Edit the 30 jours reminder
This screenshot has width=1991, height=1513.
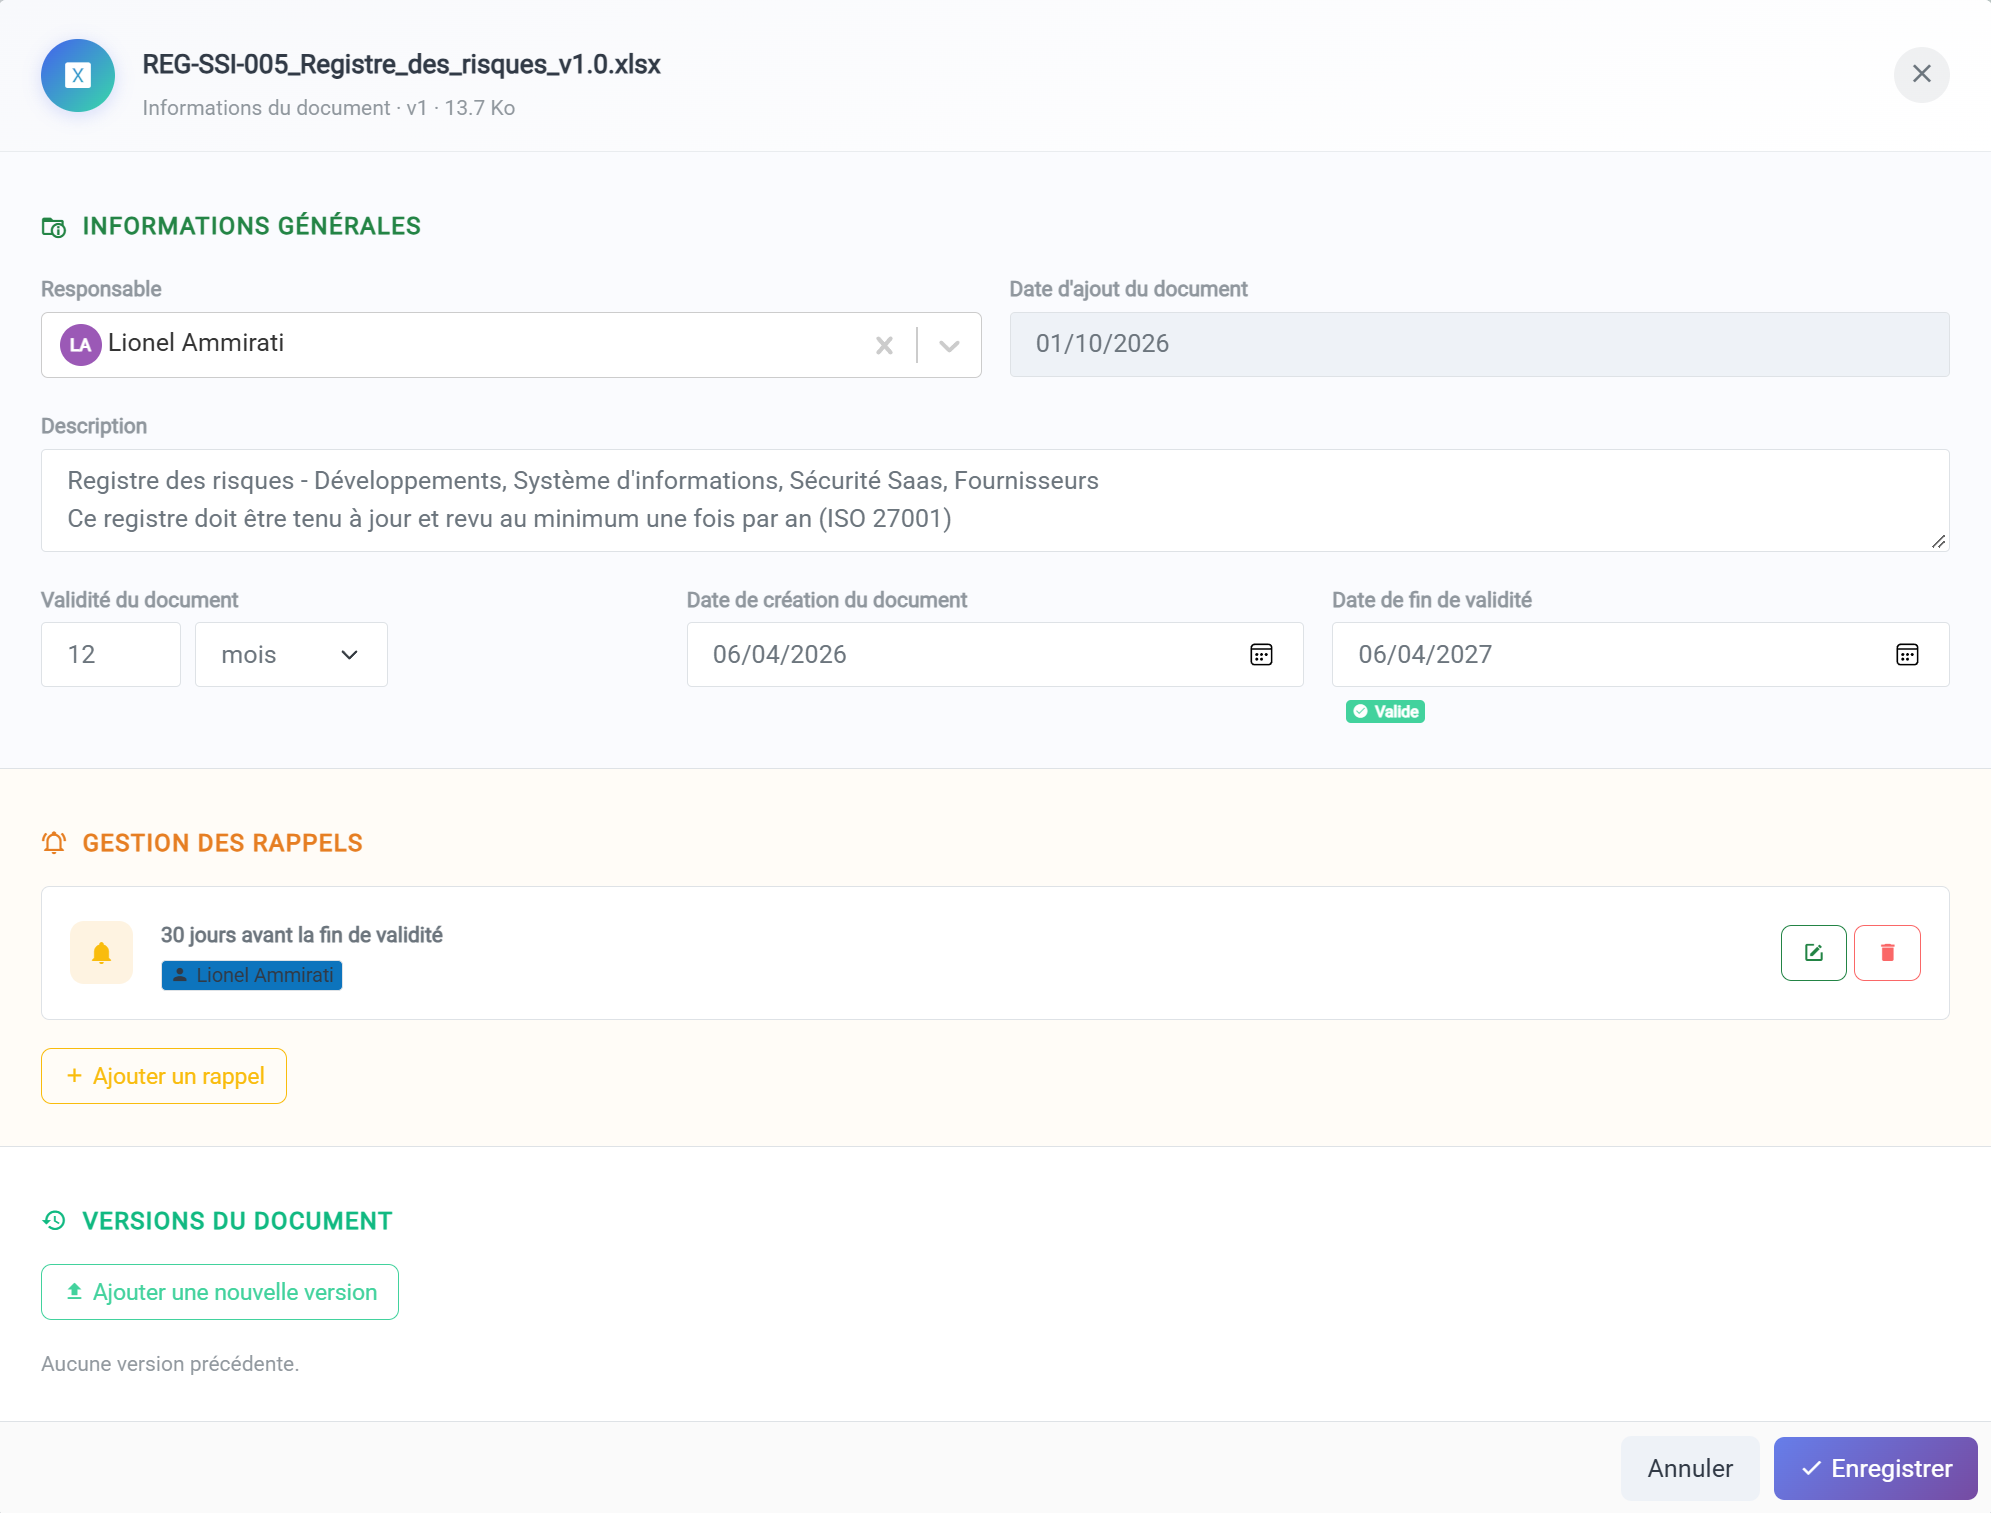click(x=1813, y=953)
